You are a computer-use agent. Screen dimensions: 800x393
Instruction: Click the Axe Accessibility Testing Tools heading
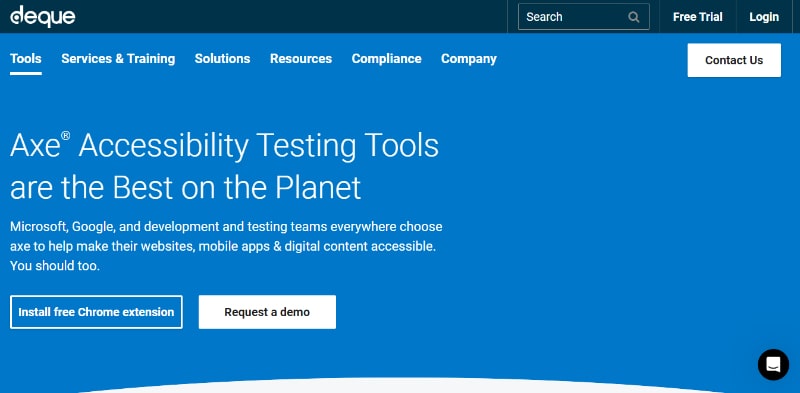coord(224,166)
